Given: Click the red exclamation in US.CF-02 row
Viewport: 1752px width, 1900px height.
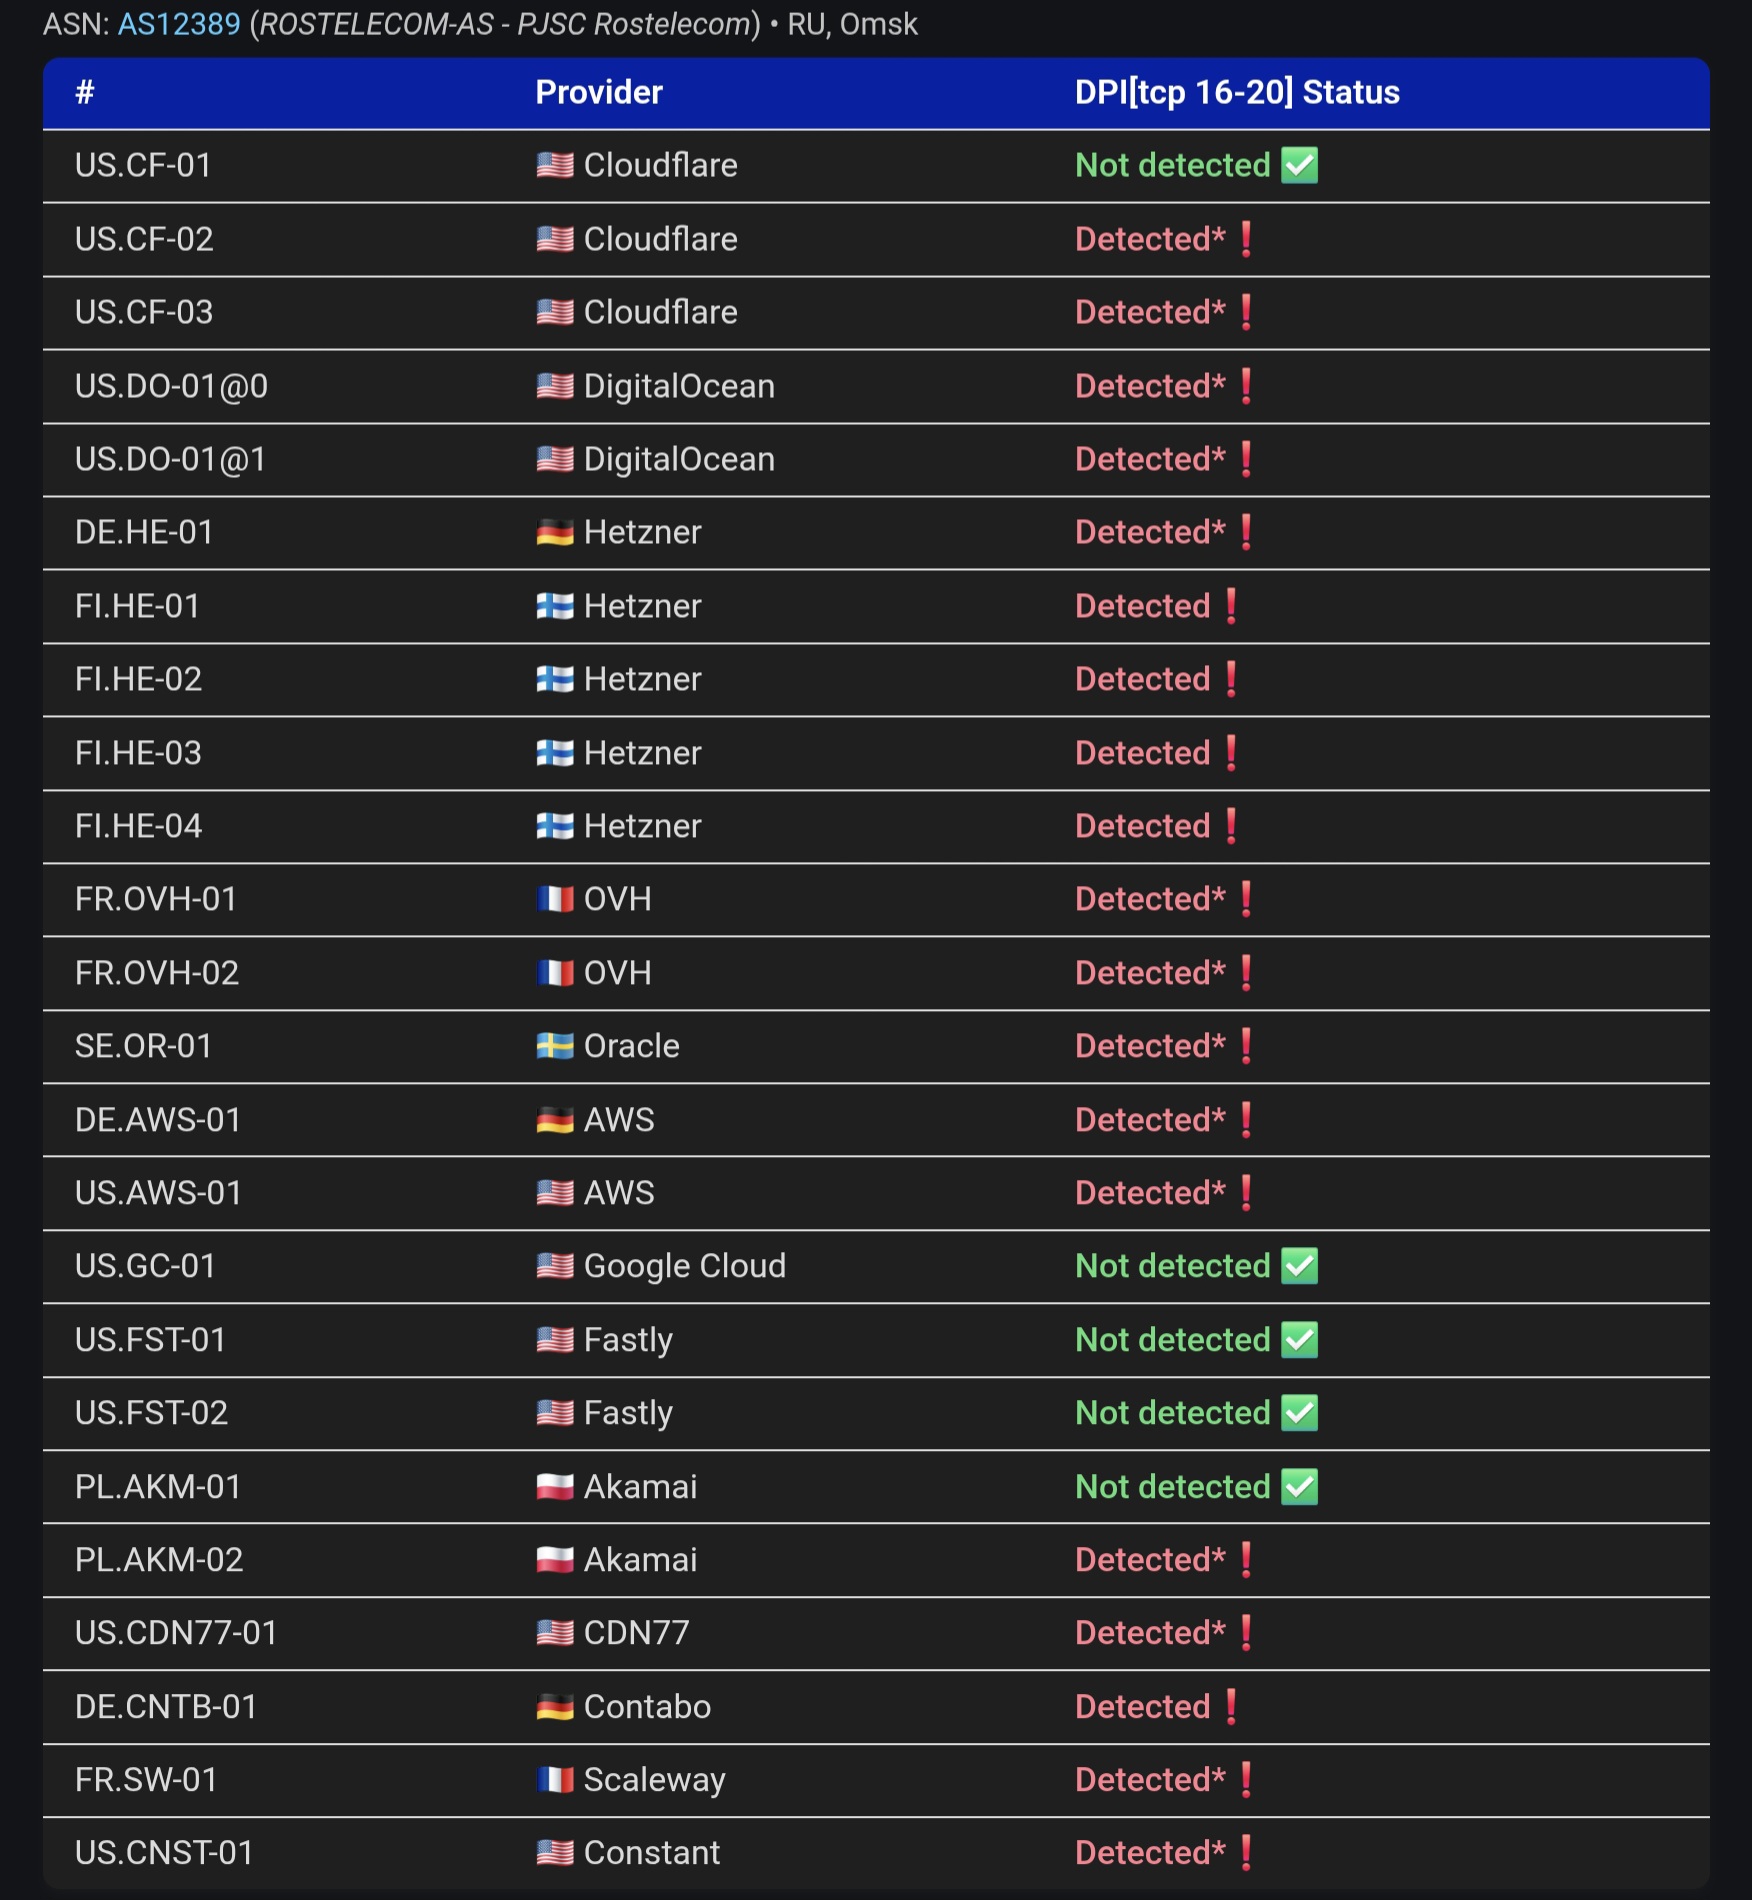Looking at the screenshot, I should click(x=1246, y=239).
